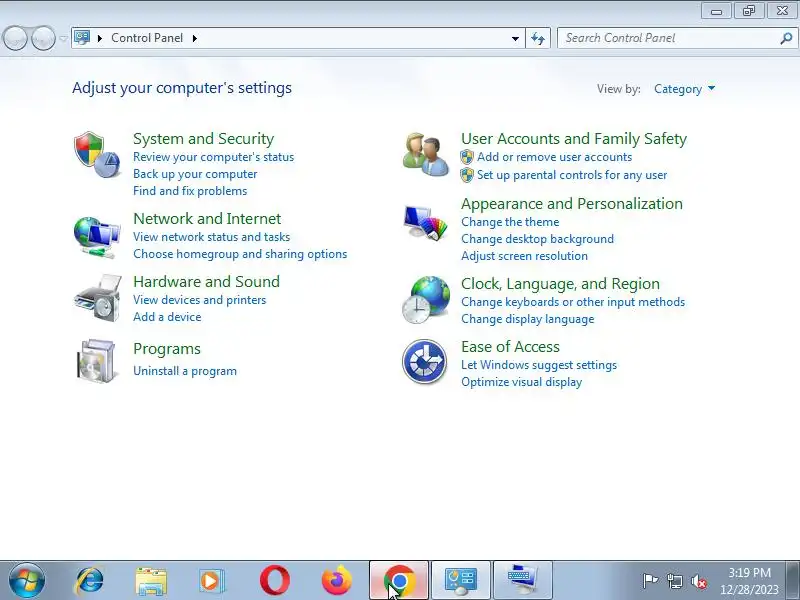The height and width of the screenshot is (600, 800).
Task: Go back with the Back arrow button
Action: (15, 38)
